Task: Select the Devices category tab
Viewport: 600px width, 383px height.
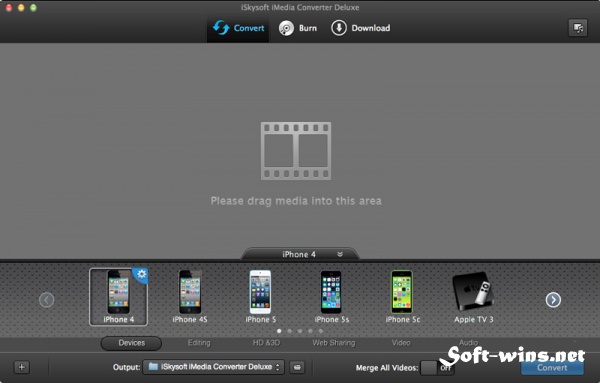Action: (131, 343)
